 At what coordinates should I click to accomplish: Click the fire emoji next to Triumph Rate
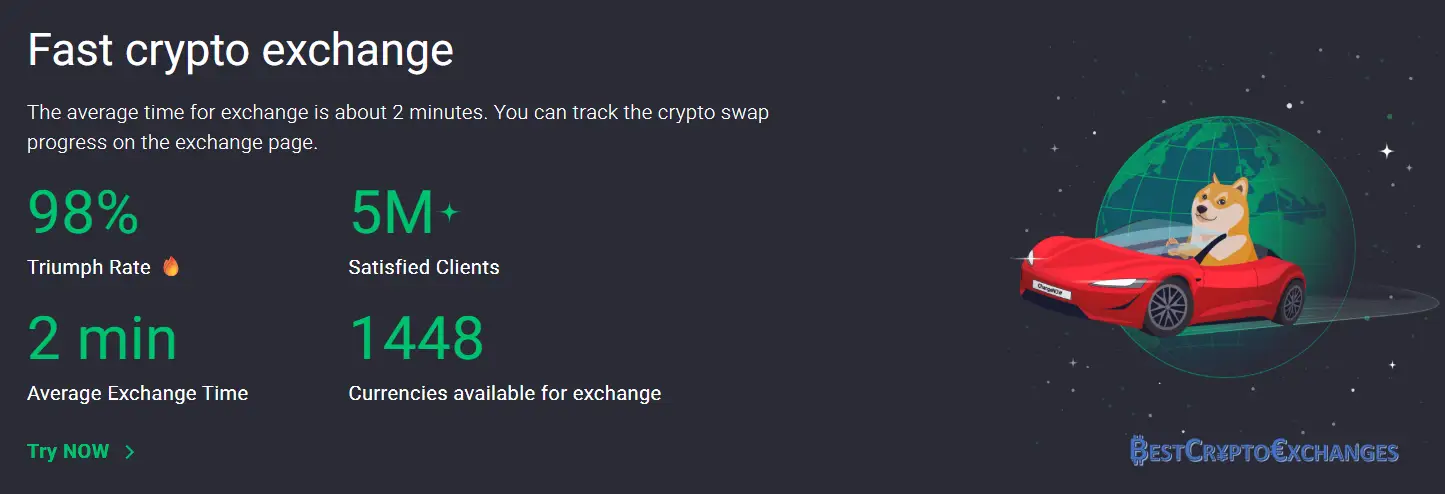[171, 267]
